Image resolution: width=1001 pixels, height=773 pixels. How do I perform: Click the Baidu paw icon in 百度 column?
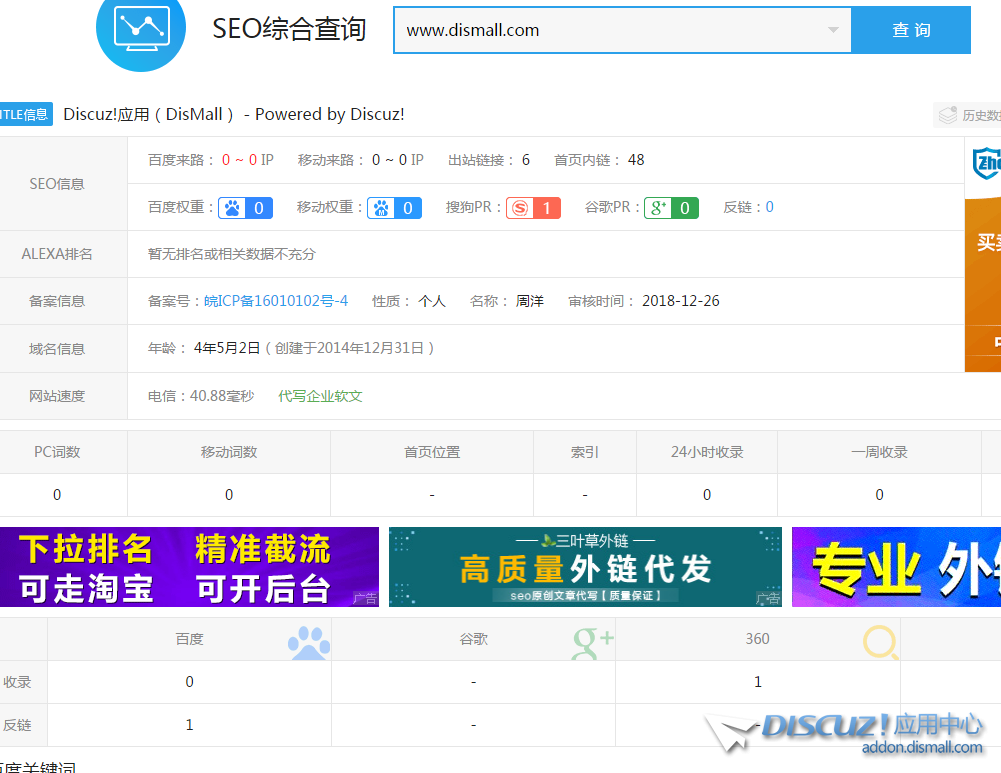coord(309,642)
